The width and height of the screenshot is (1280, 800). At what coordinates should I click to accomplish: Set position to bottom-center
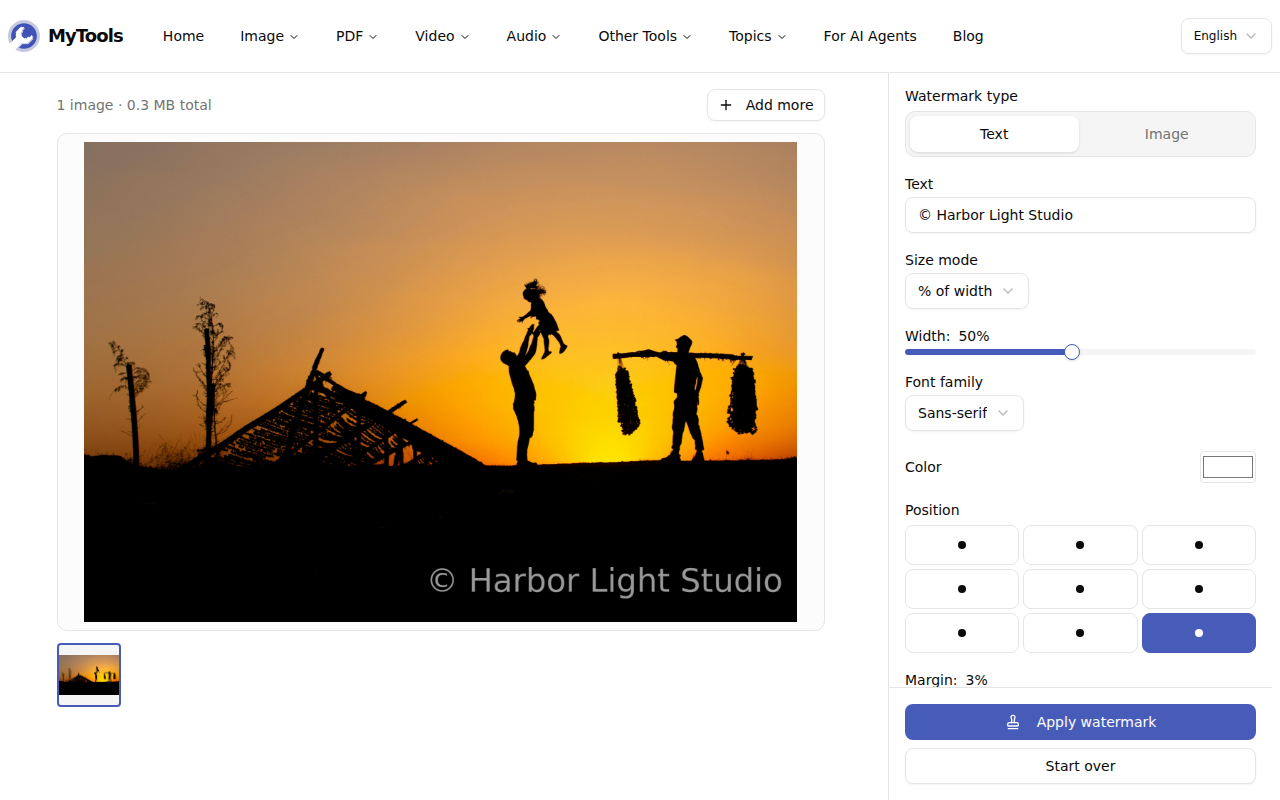tap(1080, 633)
